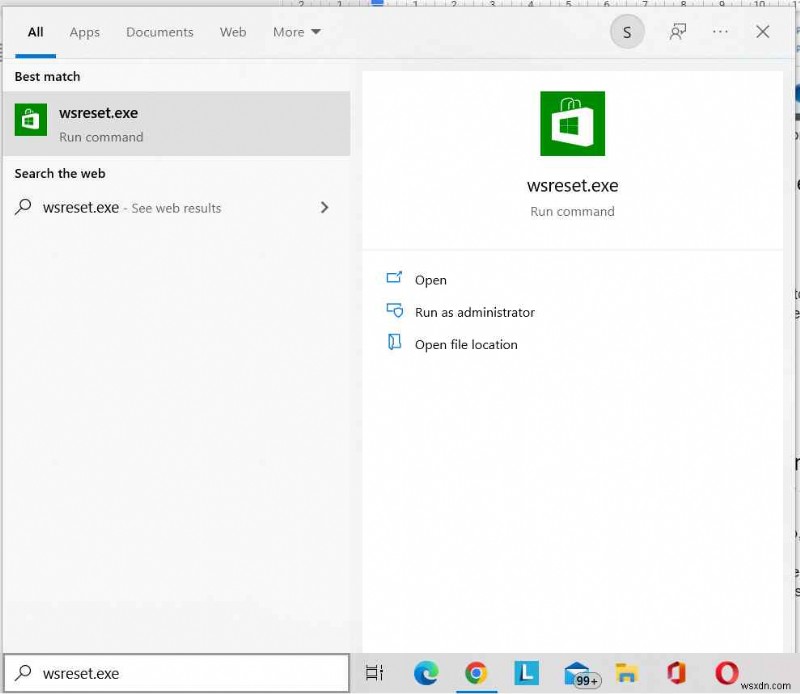Open Opera browser from the taskbar
The image size is (800, 694).
click(x=727, y=673)
